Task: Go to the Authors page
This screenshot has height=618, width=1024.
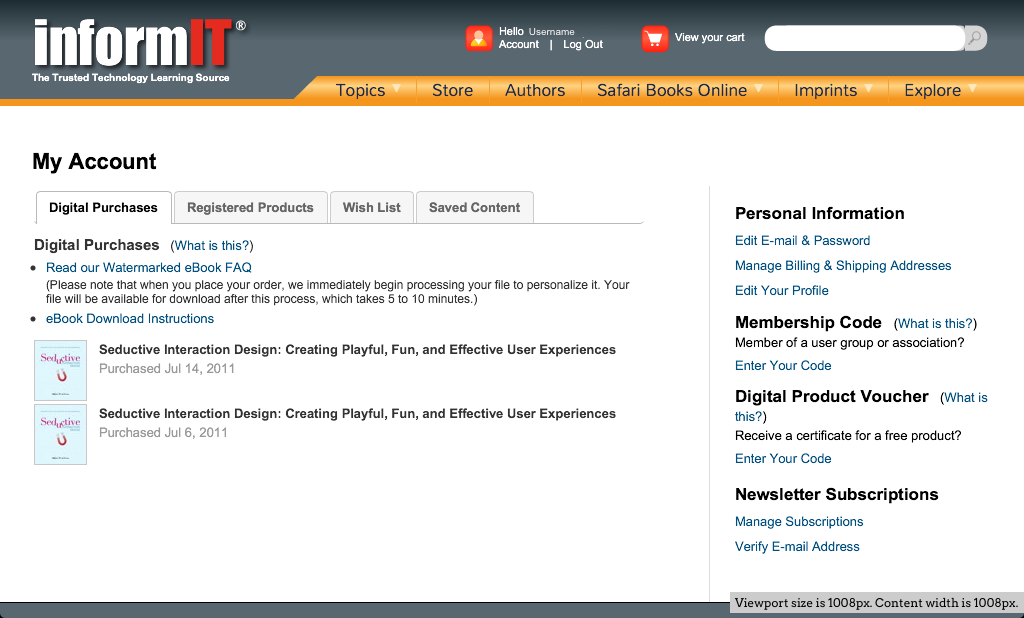Action: tap(535, 90)
